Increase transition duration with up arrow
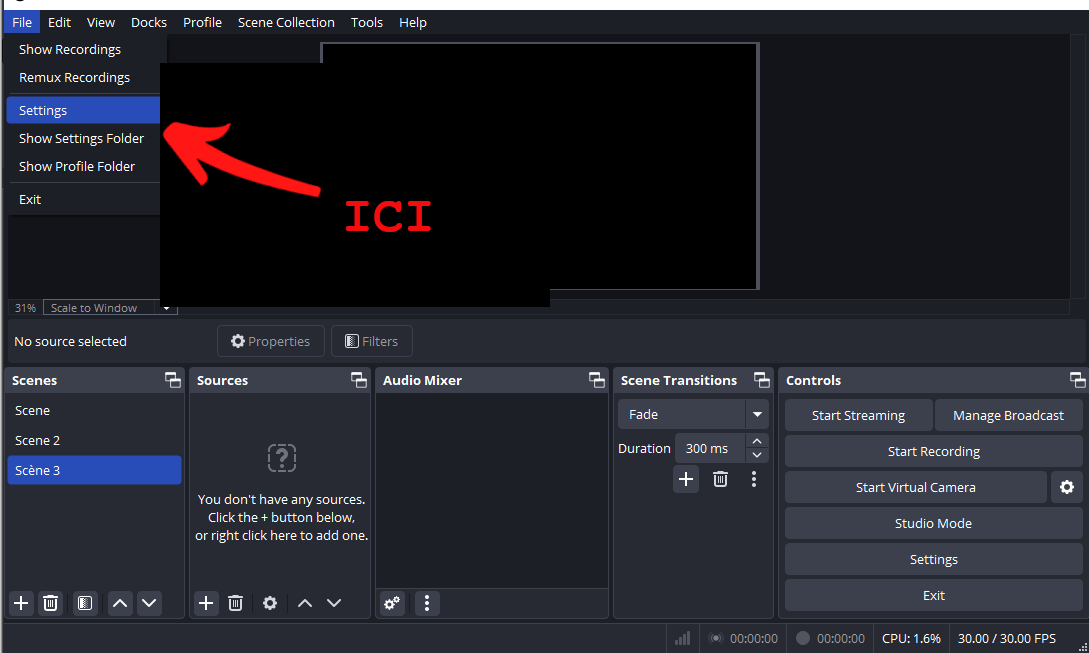Image resolution: width=1089 pixels, height=653 pixels. click(757, 441)
